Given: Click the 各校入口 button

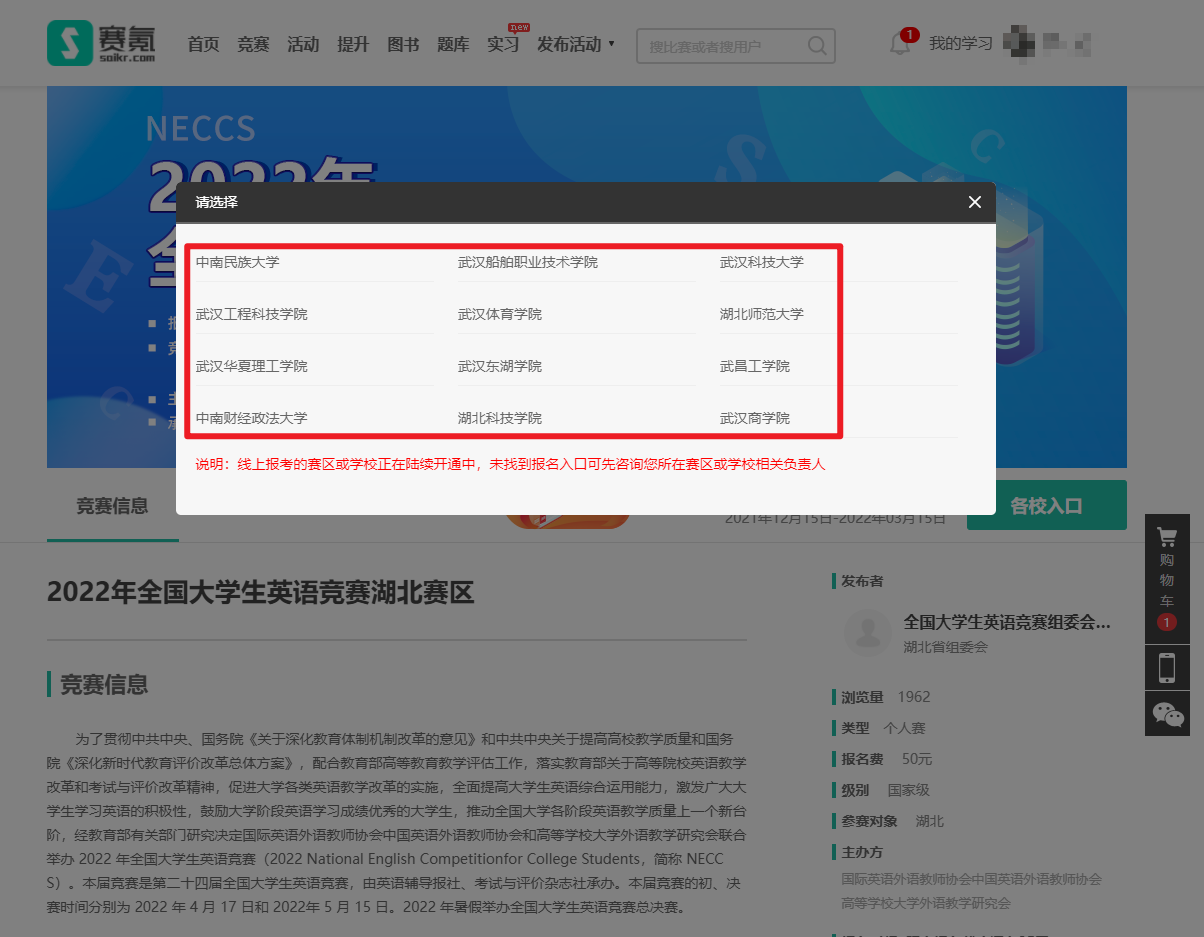Looking at the screenshot, I should tap(1046, 506).
